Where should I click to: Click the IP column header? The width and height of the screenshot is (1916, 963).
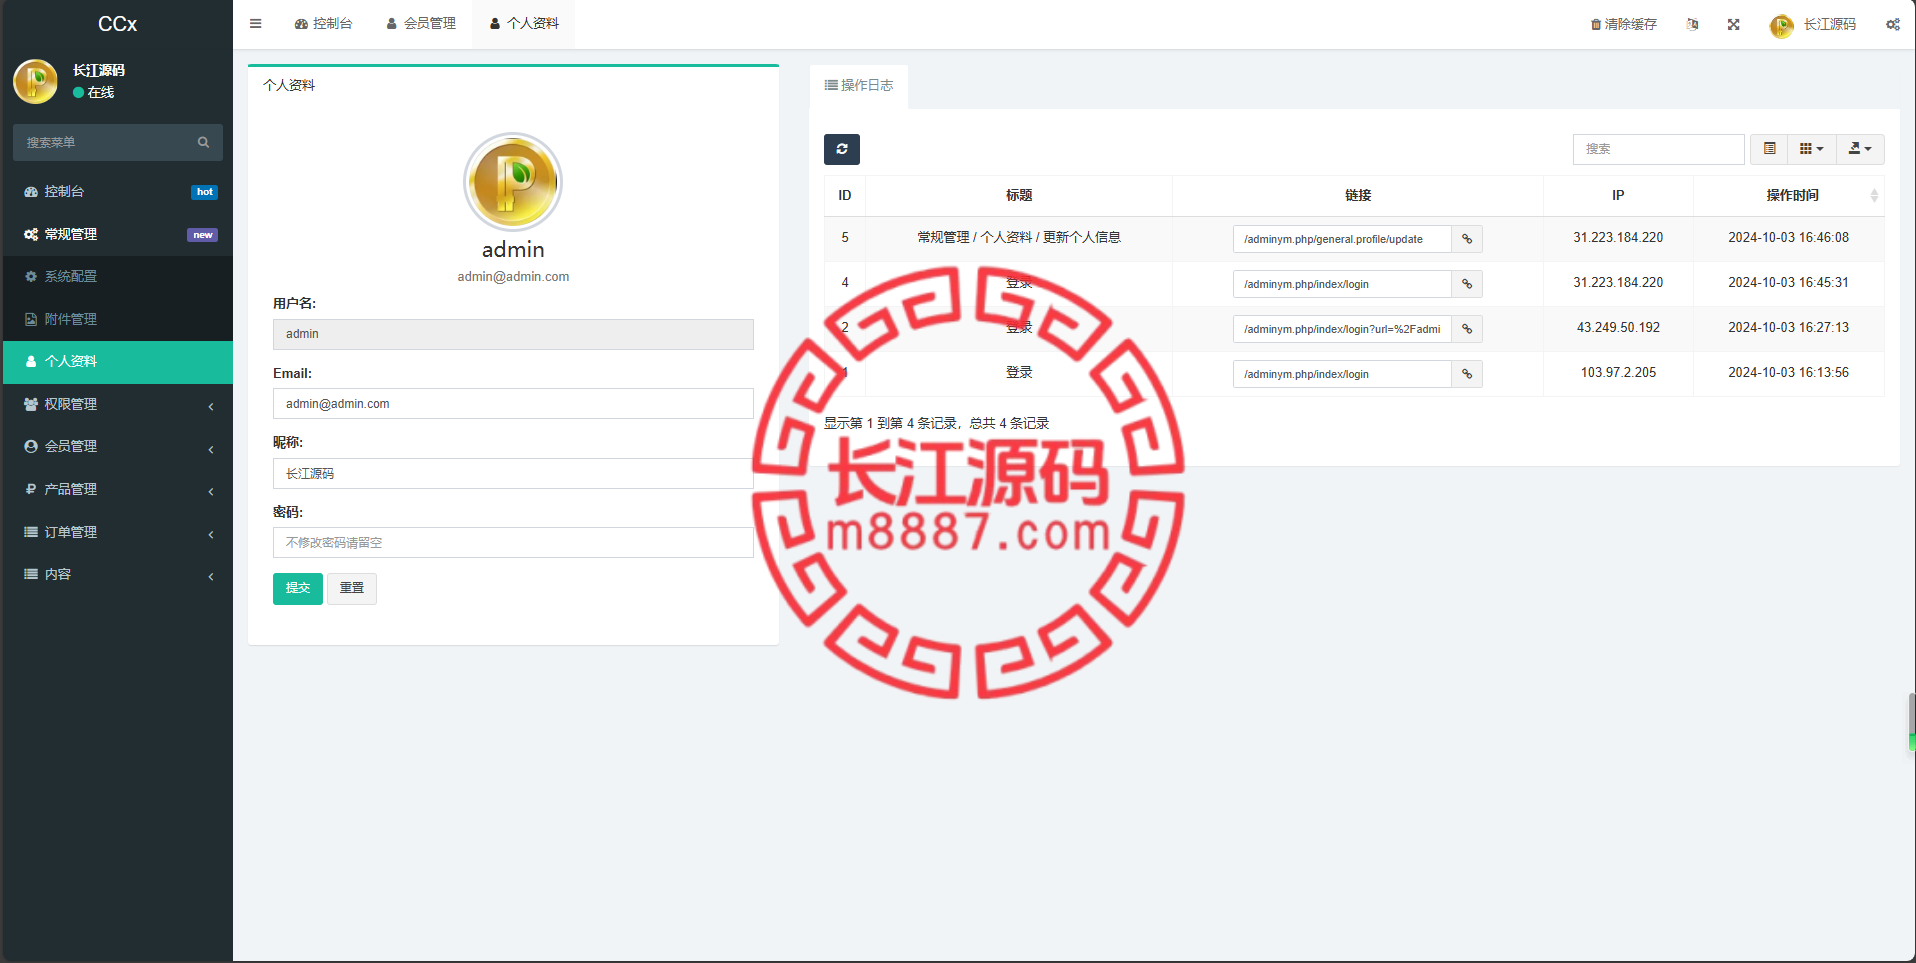(x=1618, y=195)
